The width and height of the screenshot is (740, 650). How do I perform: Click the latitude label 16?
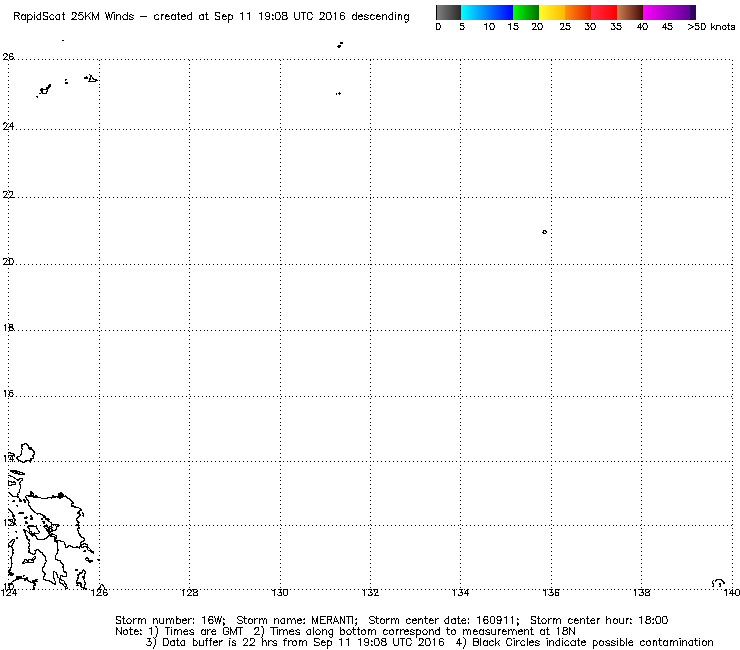click(x=8, y=393)
